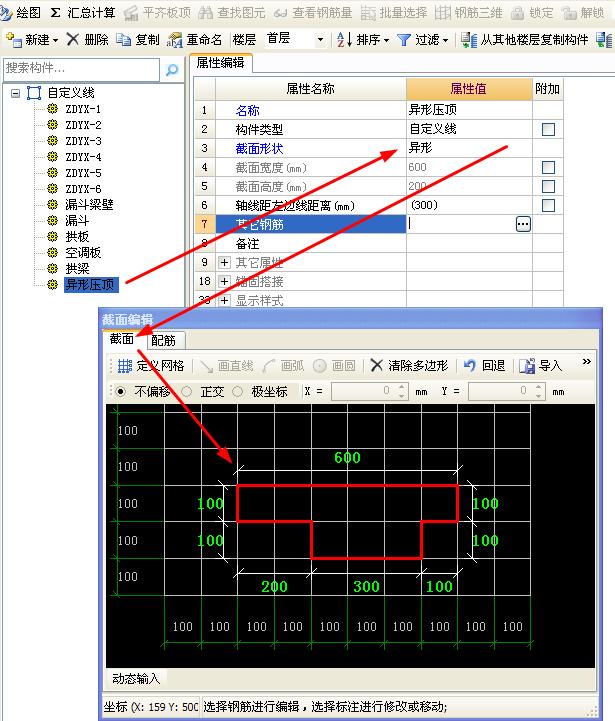Click the 平齐板顶 toolbar icon
The width and height of the screenshot is (615, 721).
131,13
